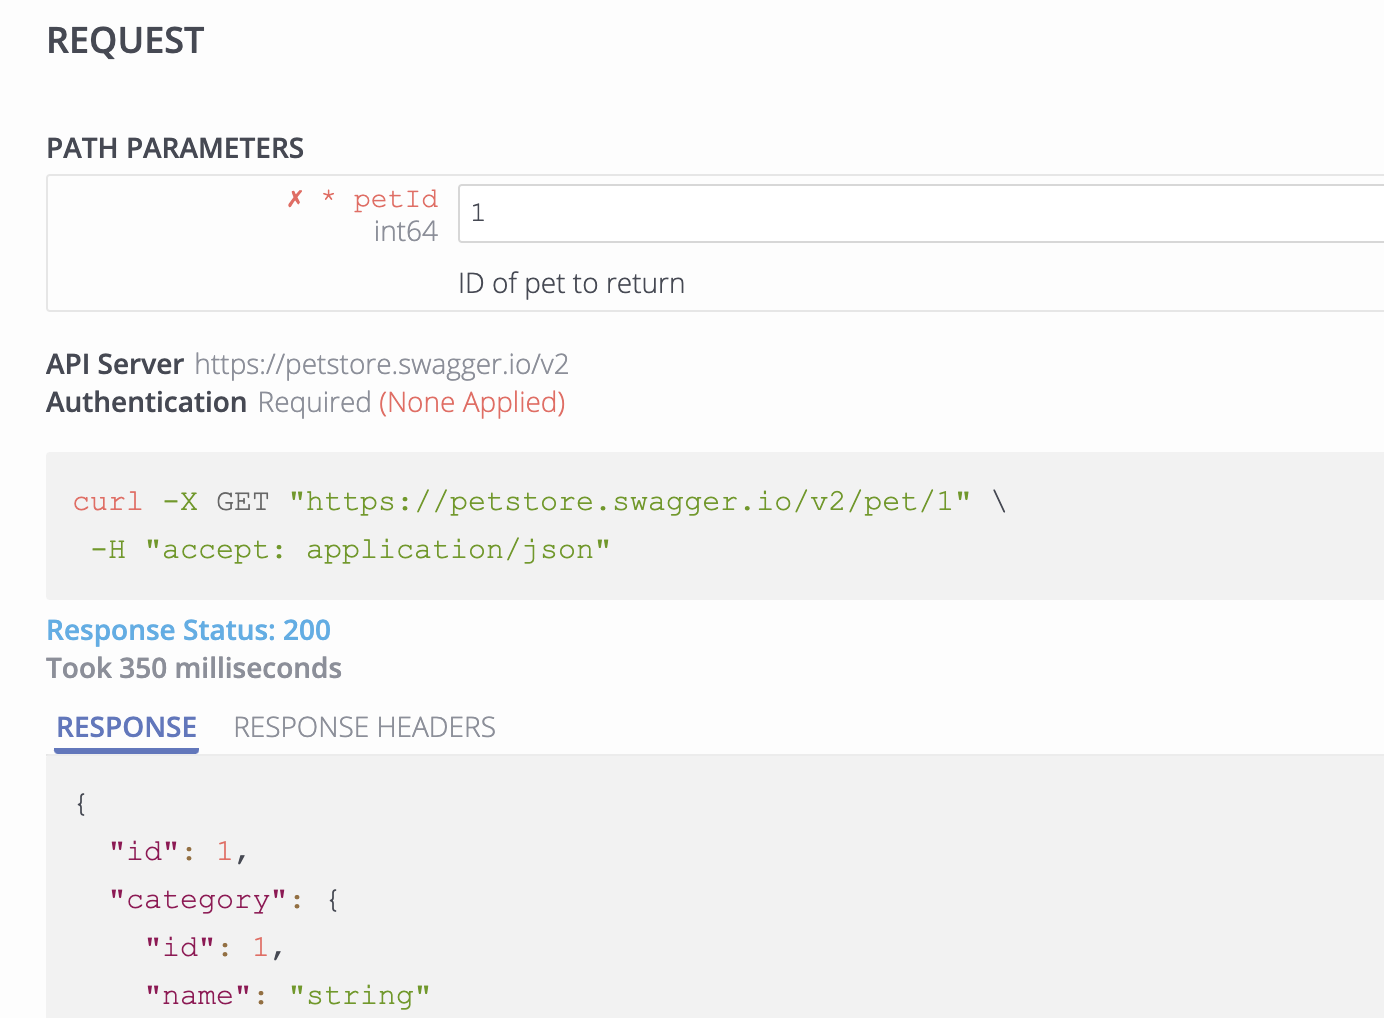Select the int64 type label under petId
This screenshot has width=1384, height=1018.
[x=405, y=230]
